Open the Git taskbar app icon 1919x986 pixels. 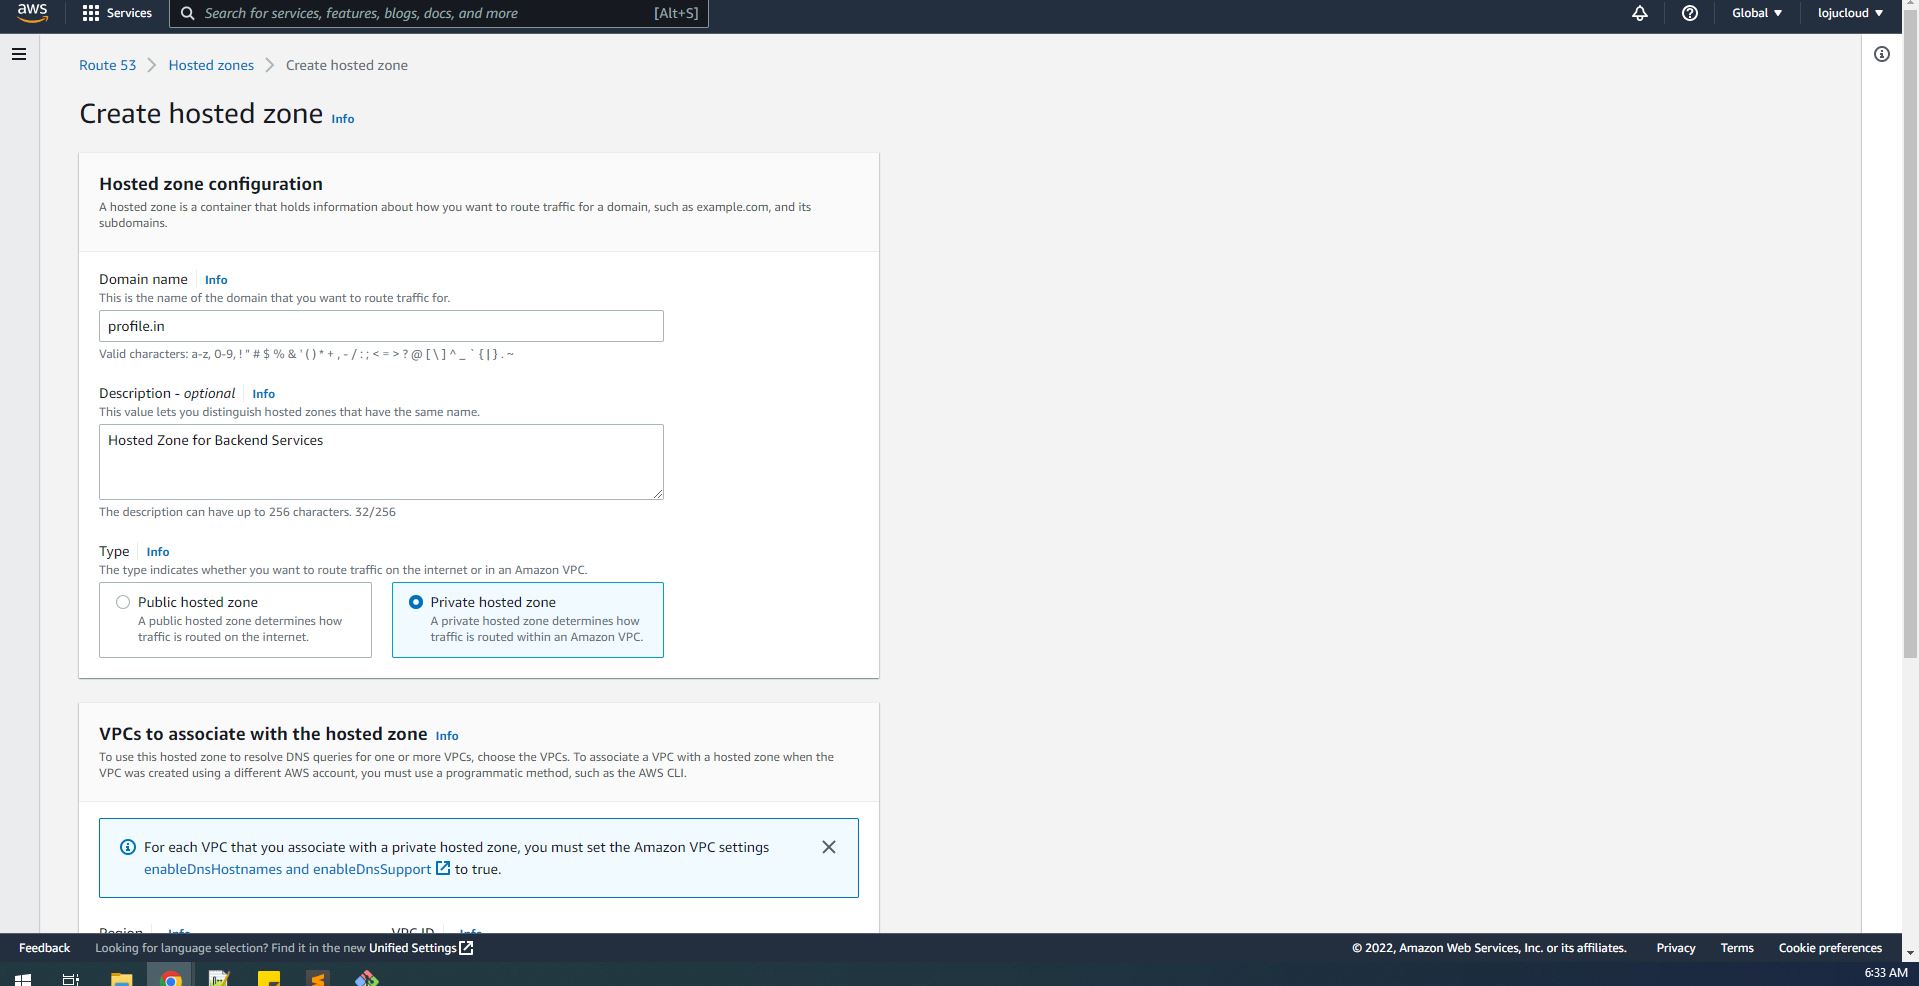[367, 977]
